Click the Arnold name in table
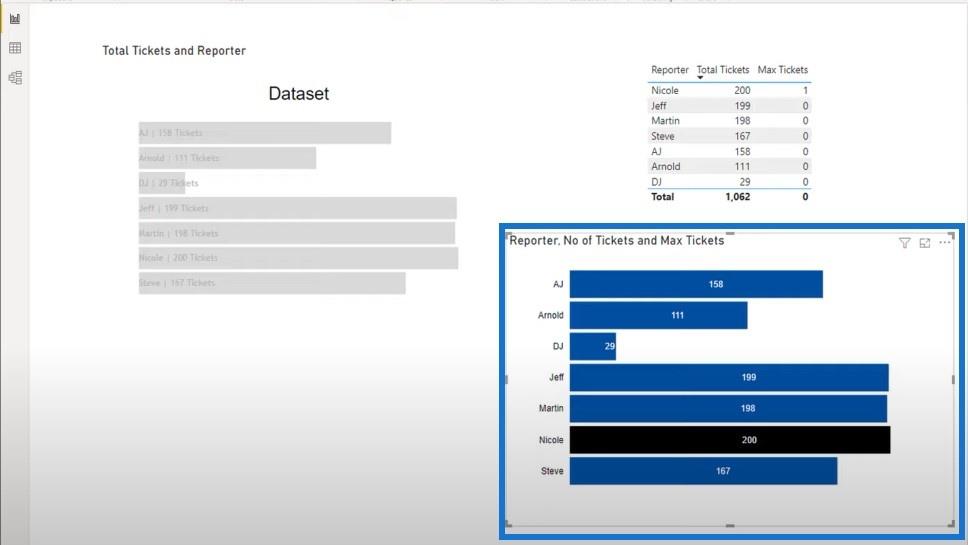Screen dimensions: 968x545 click(x=666, y=167)
